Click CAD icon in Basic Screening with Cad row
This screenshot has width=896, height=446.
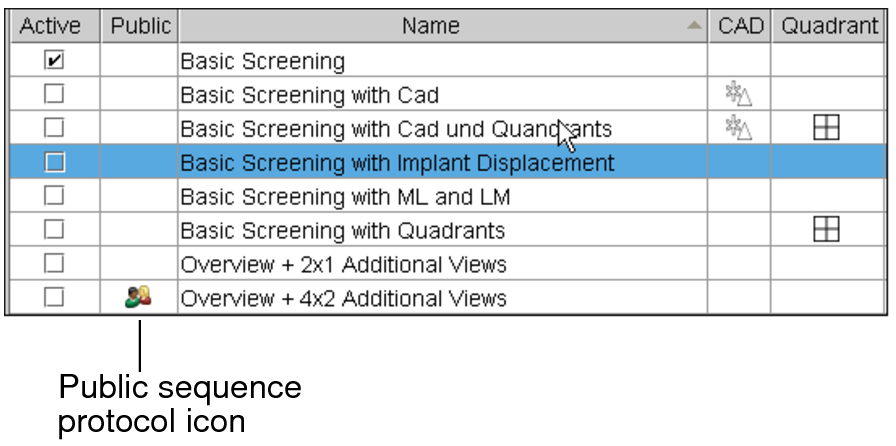[x=738, y=95]
